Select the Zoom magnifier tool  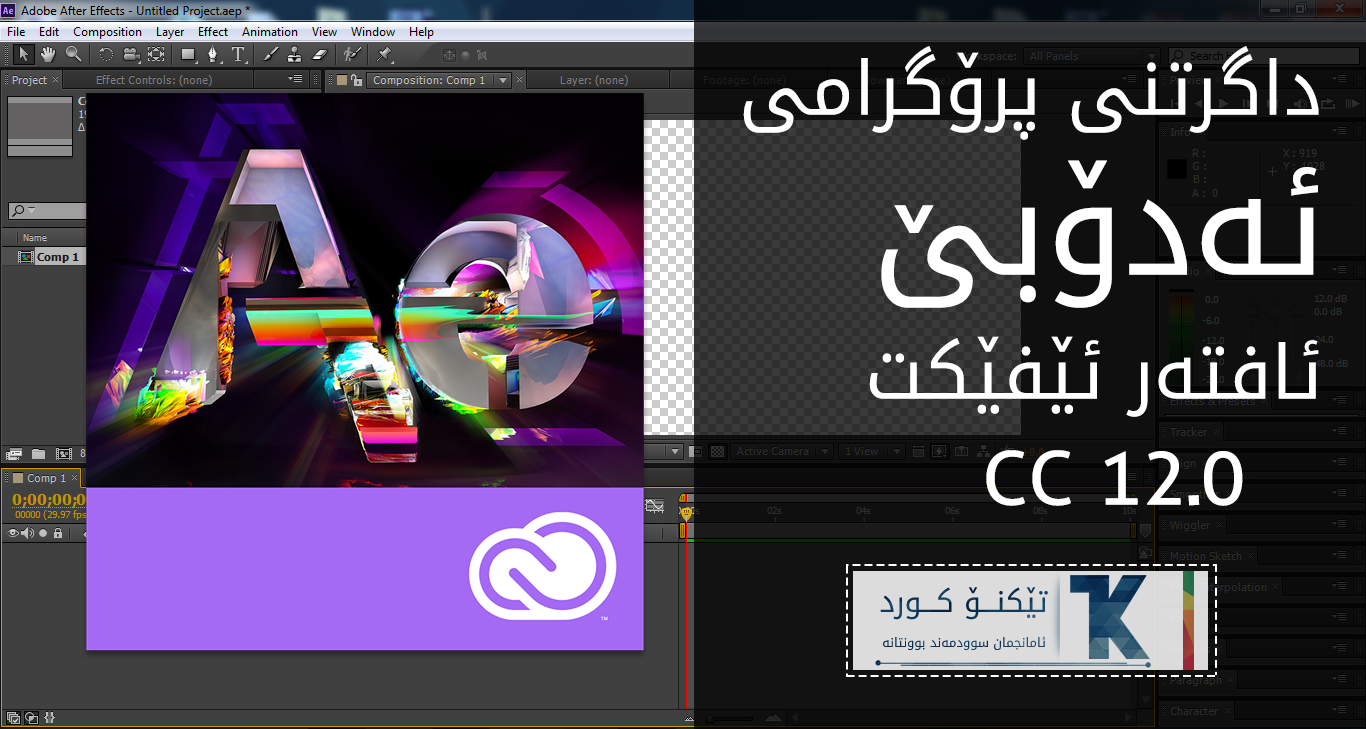(x=73, y=54)
